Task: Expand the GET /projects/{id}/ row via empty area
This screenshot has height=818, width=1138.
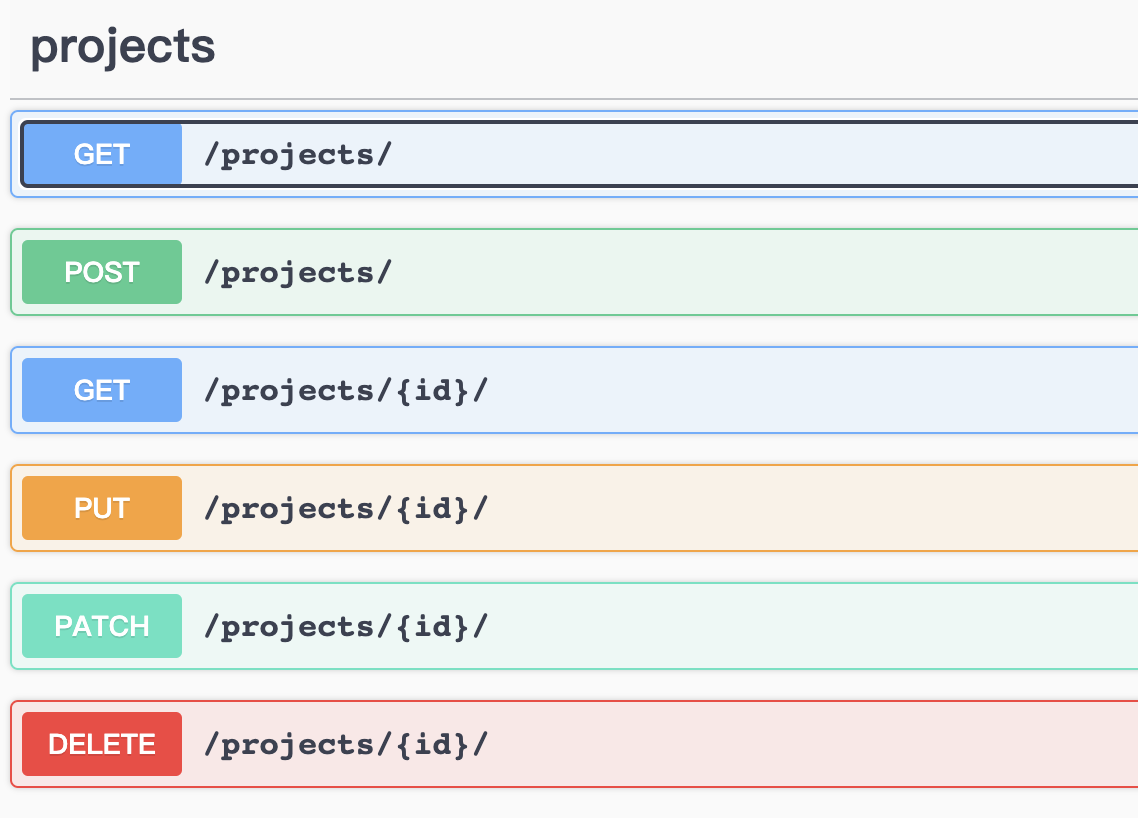Action: [x=800, y=390]
